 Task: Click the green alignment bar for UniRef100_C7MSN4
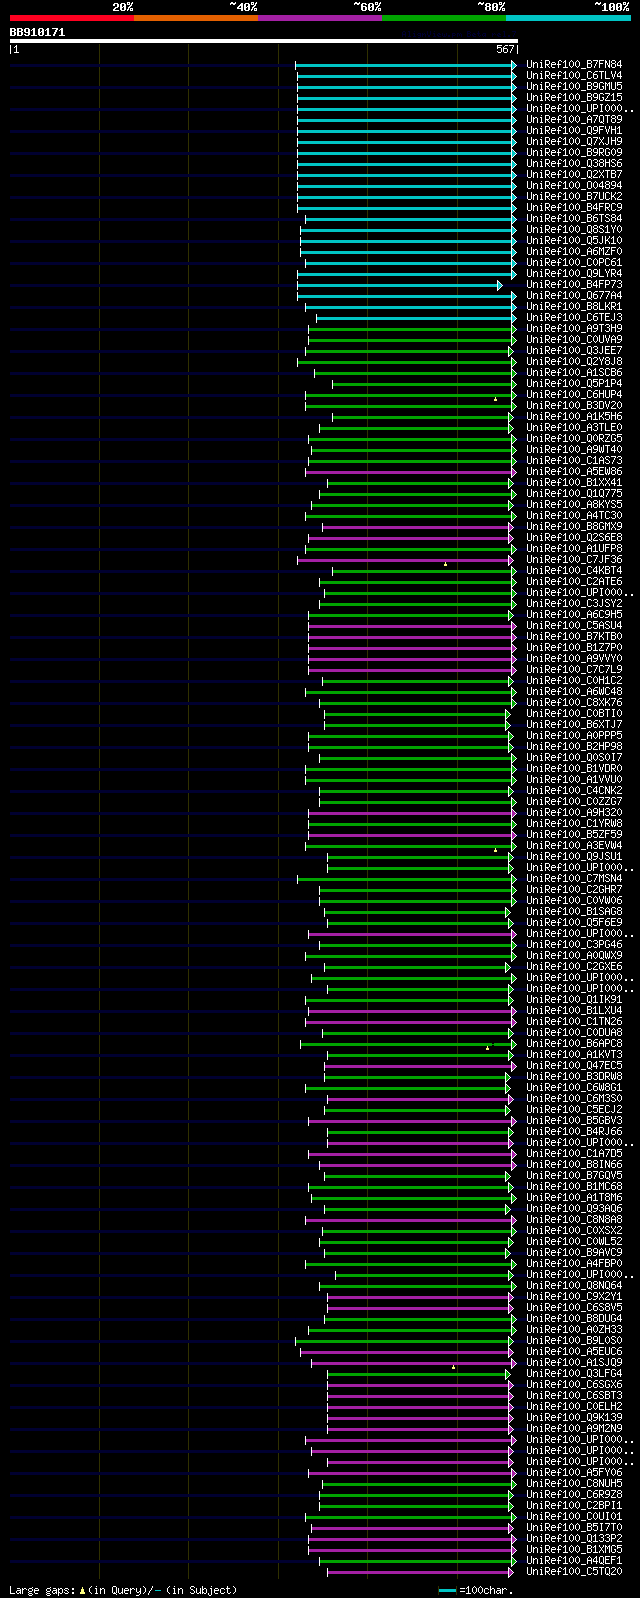407,879
